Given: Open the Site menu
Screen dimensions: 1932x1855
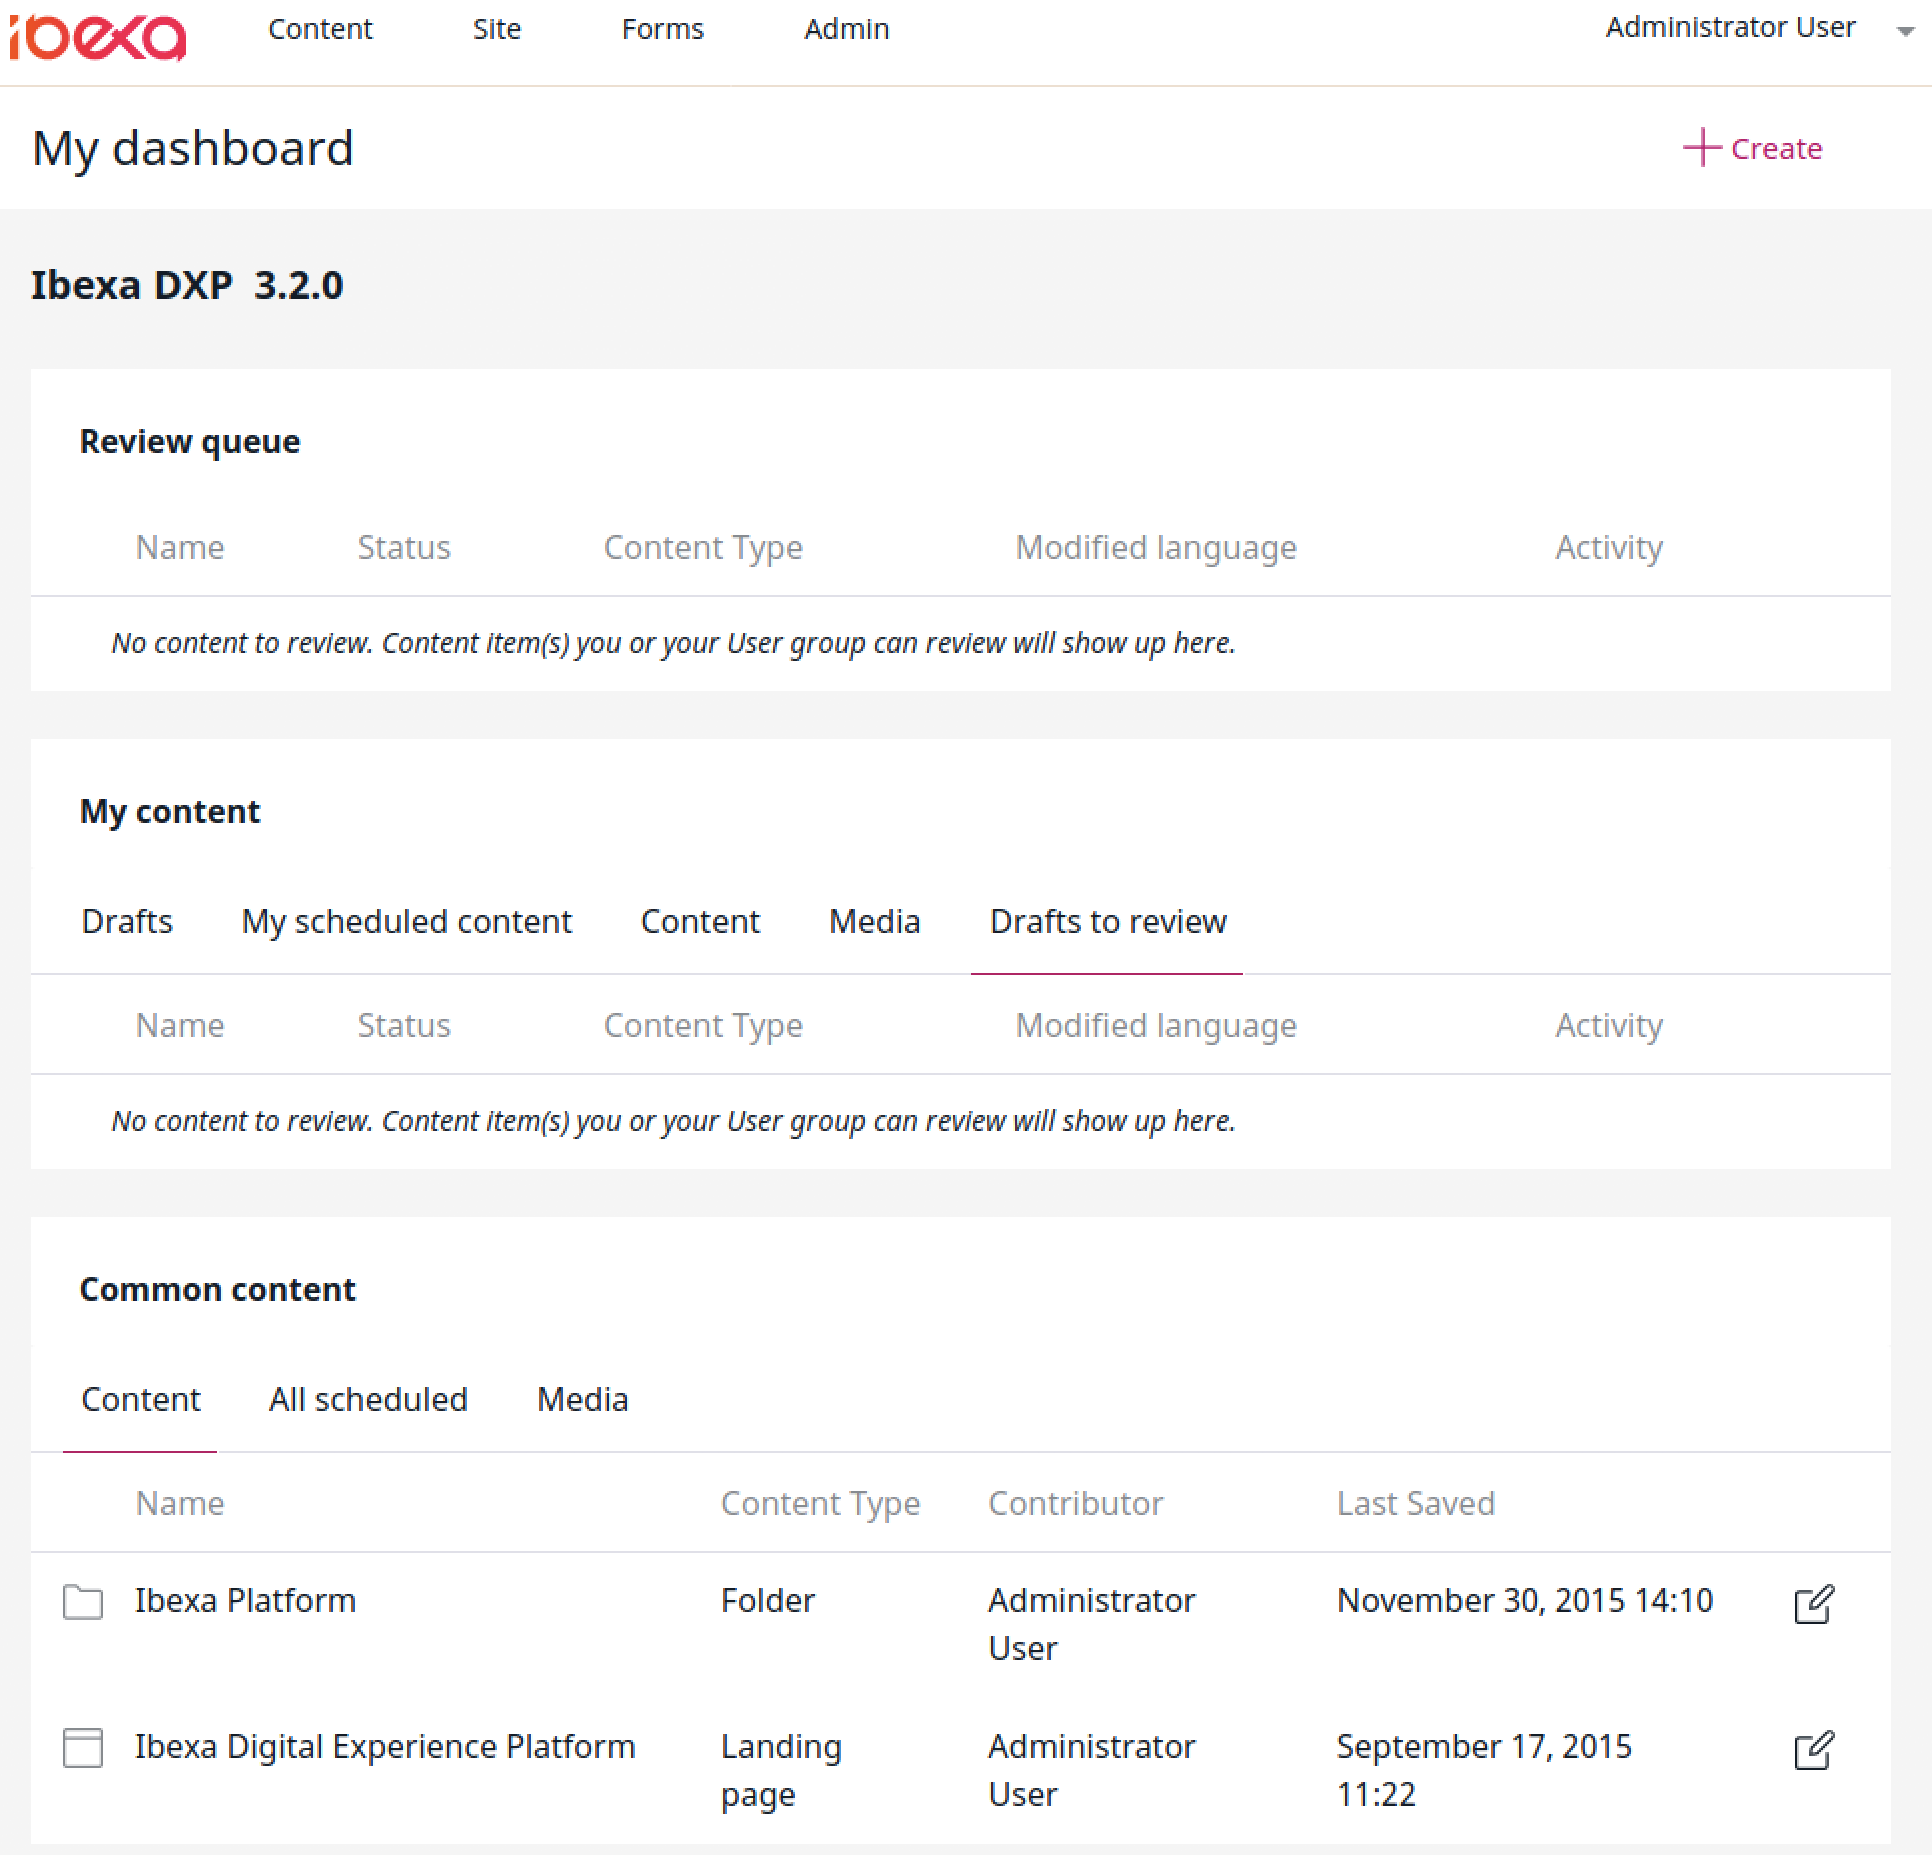Looking at the screenshot, I should tap(497, 29).
